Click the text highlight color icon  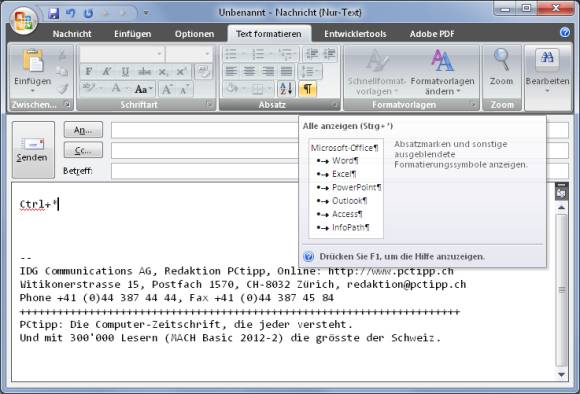click(x=88, y=88)
